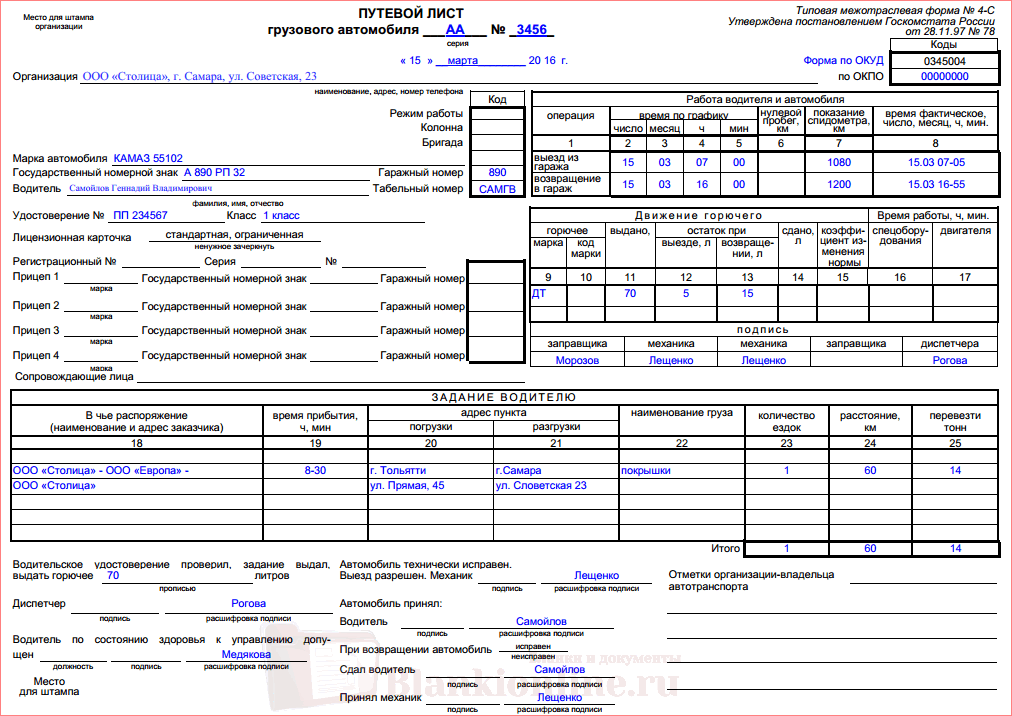The image size is (1012, 716).
Task: Click total tonnage "14" in the Итого row
Action: point(955,549)
